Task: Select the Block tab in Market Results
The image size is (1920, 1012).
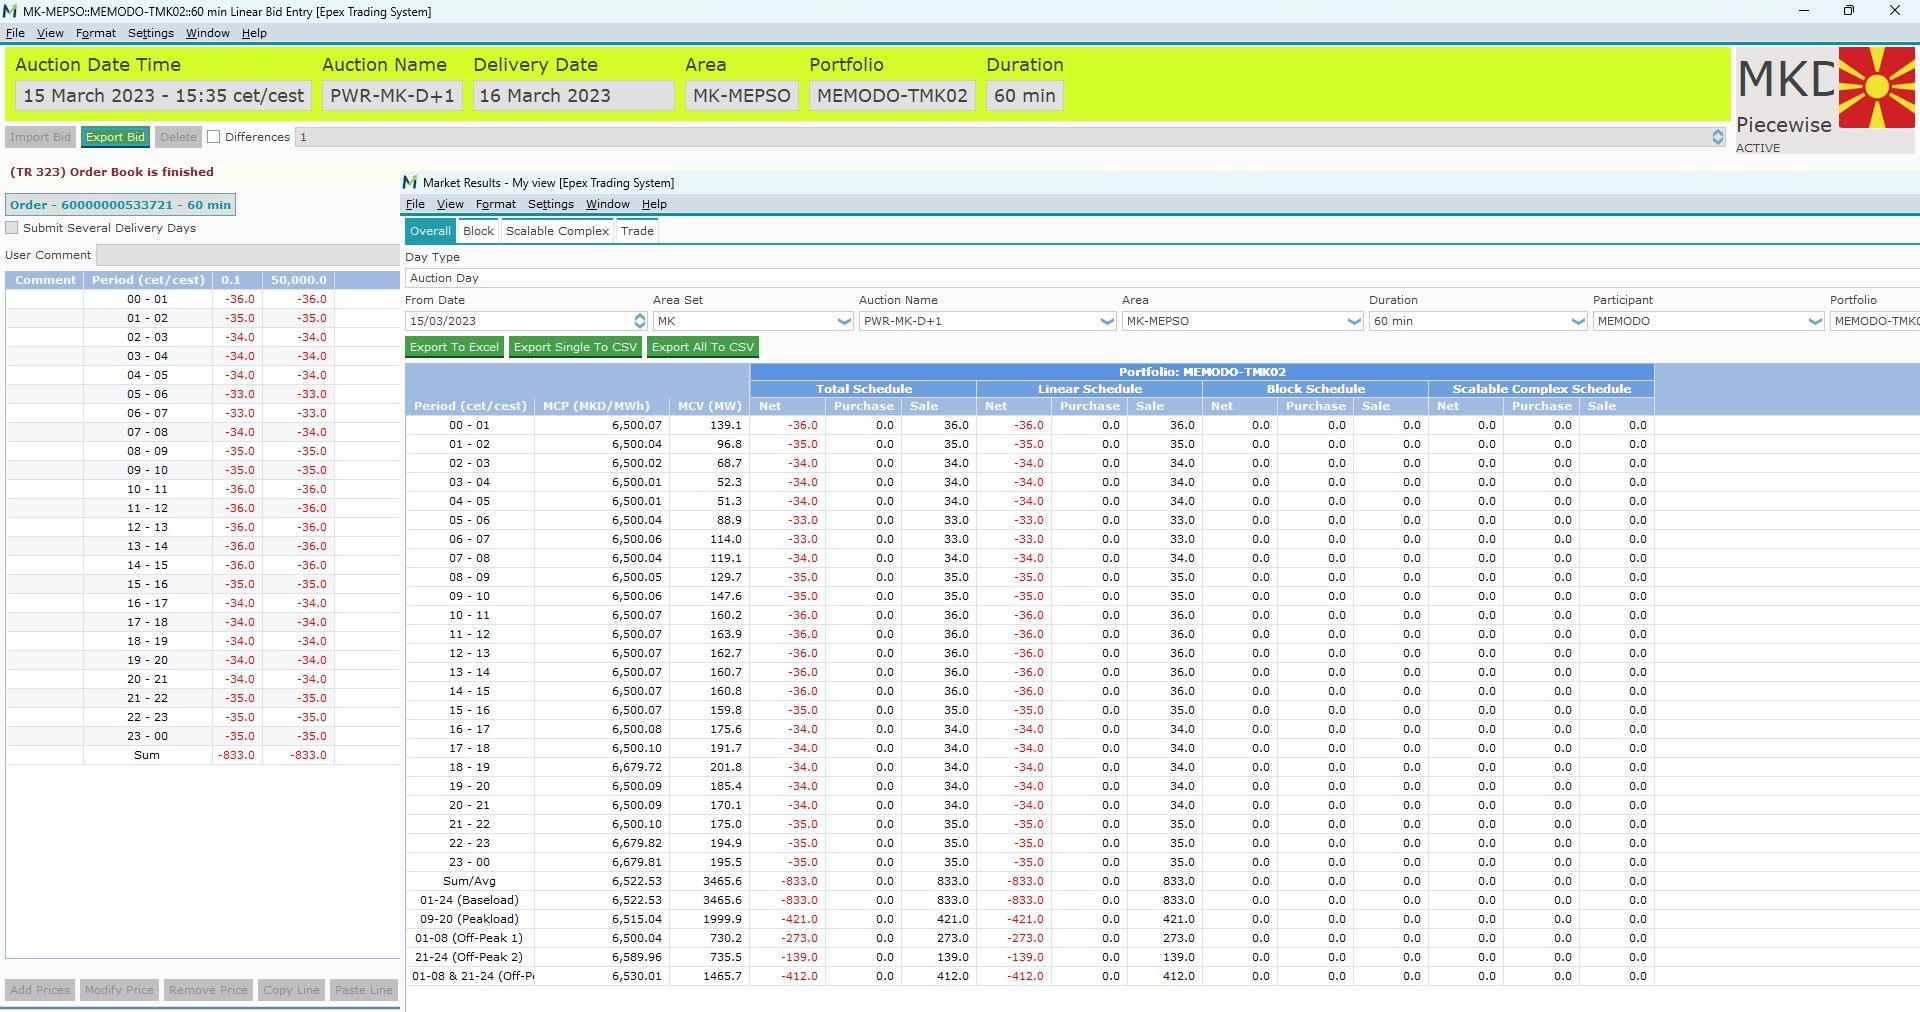Action: [x=478, y=231]
